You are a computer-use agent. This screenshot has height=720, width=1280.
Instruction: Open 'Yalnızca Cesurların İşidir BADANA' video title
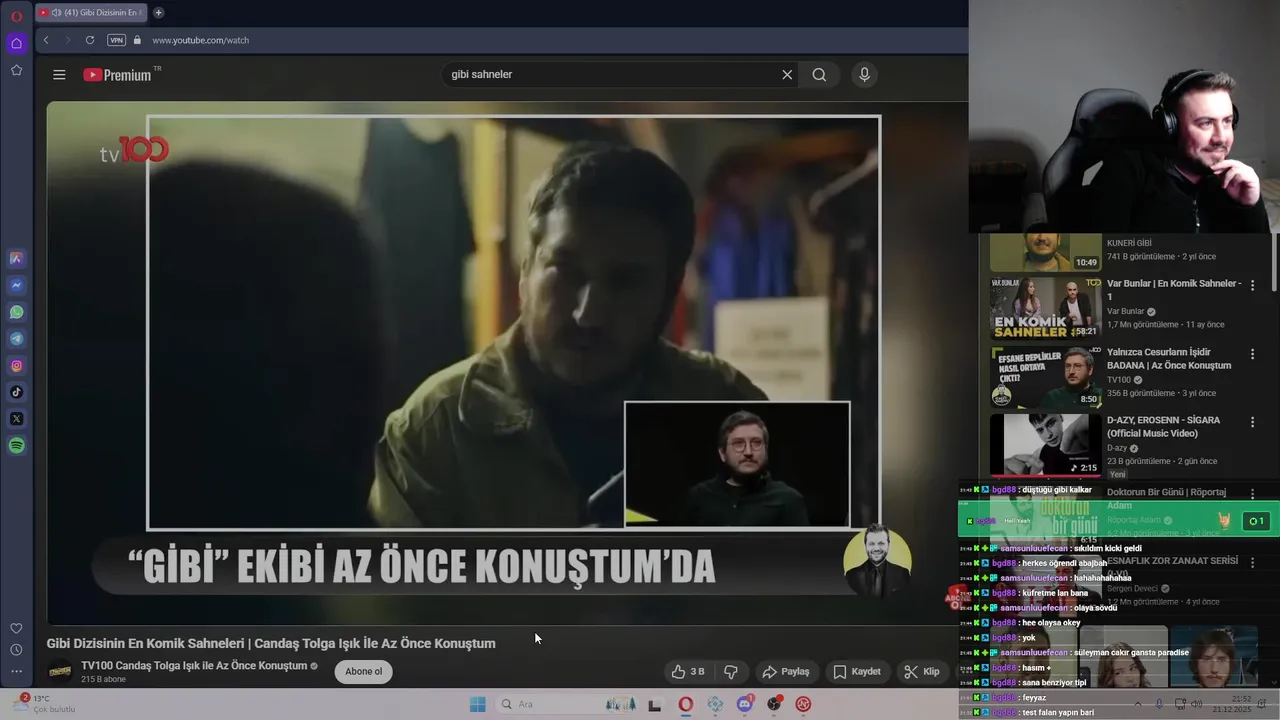tap(1169, 359)
